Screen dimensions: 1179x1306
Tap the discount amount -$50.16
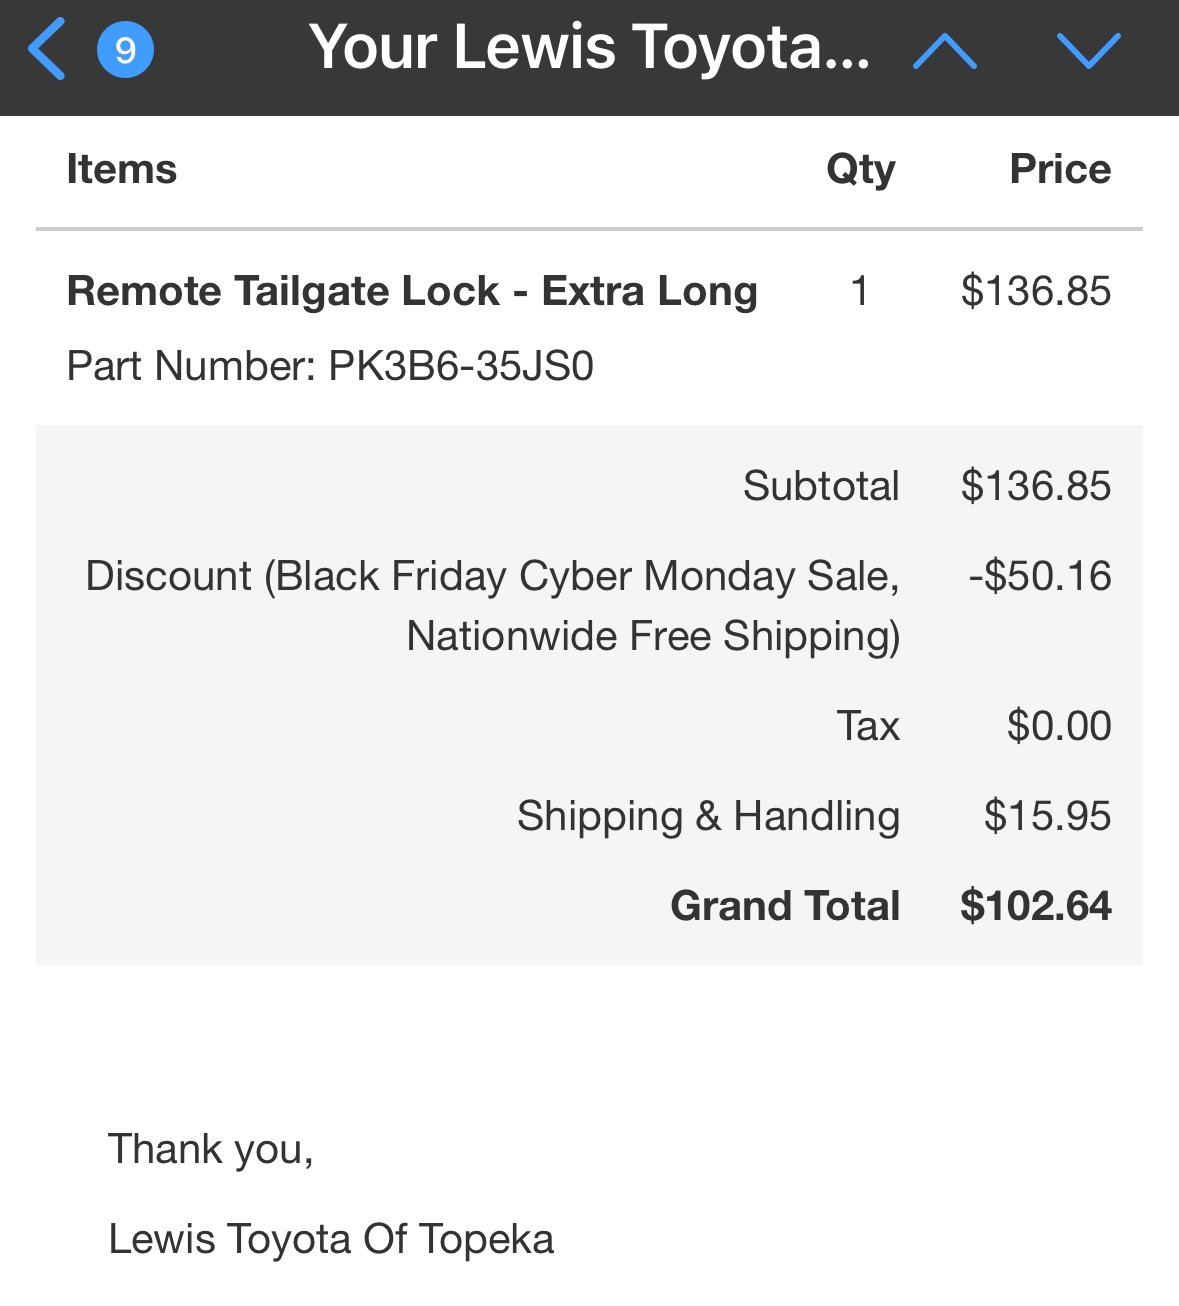coord(1039,576)
